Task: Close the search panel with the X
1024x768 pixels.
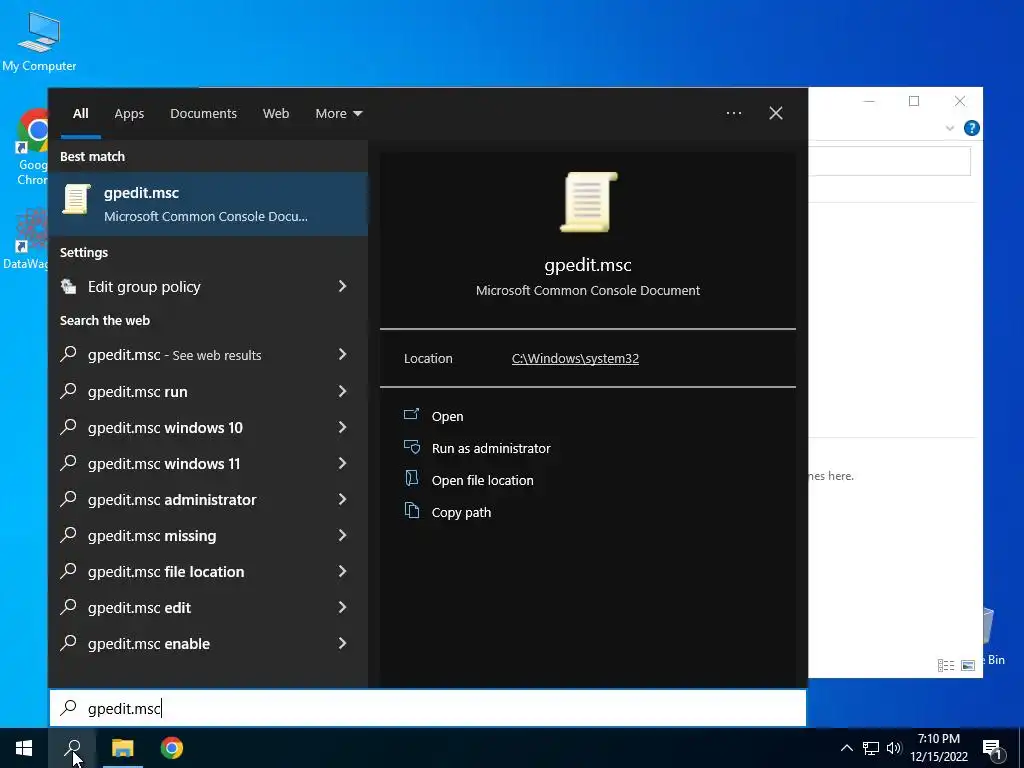Action: 776,113
